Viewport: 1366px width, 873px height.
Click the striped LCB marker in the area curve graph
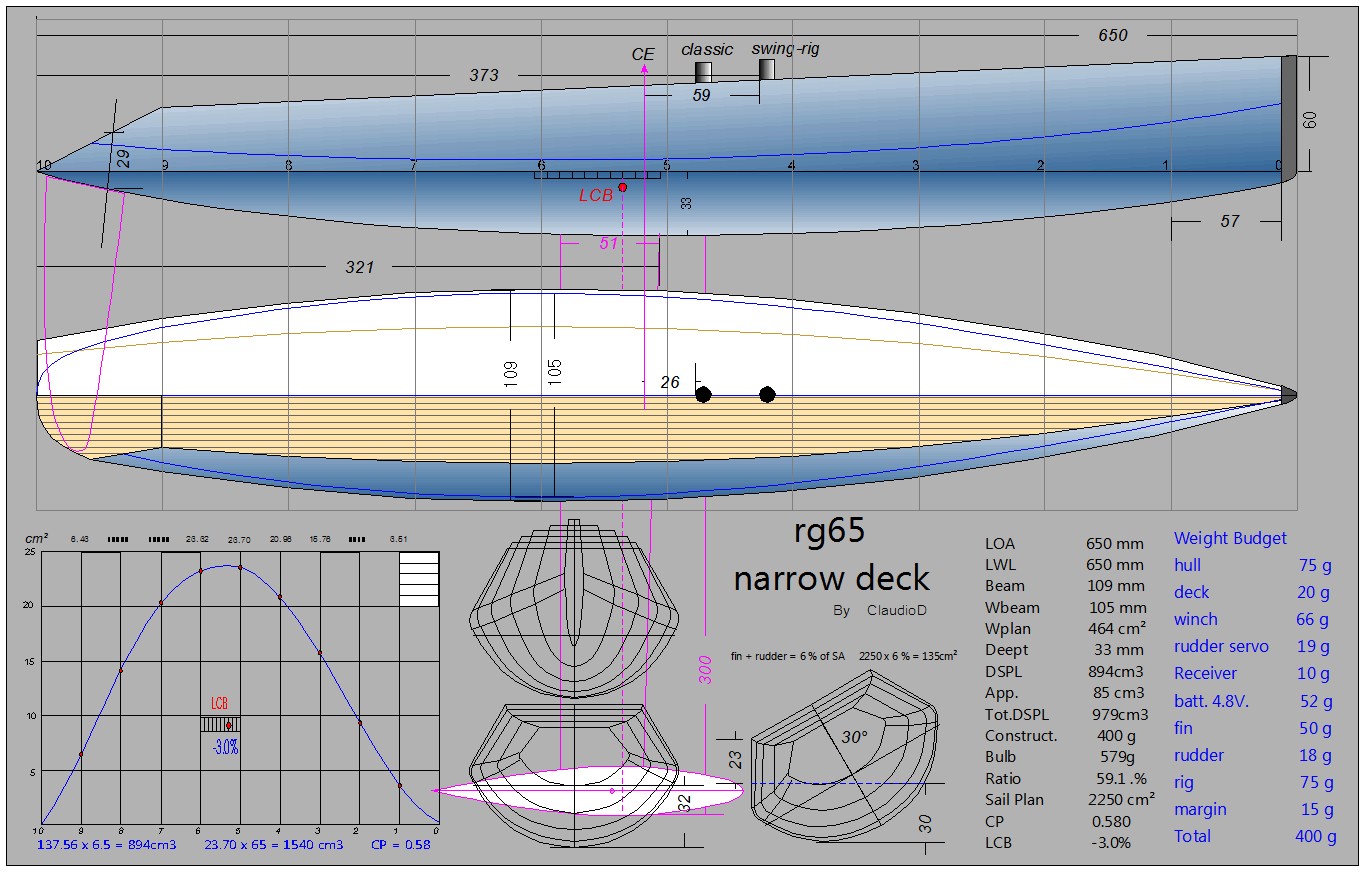pyautogui.click(x=219, y=724)
